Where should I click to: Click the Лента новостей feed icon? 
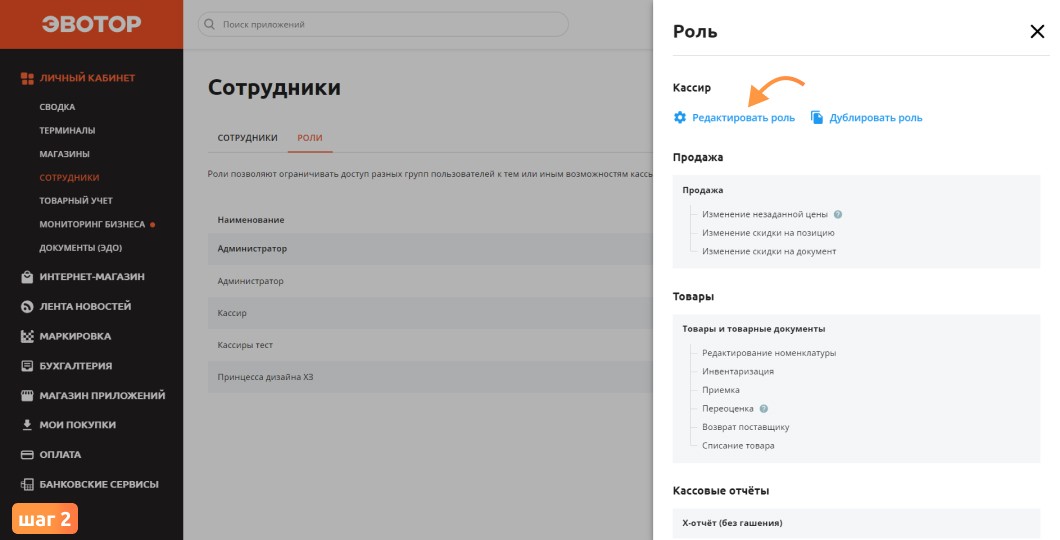27,307
